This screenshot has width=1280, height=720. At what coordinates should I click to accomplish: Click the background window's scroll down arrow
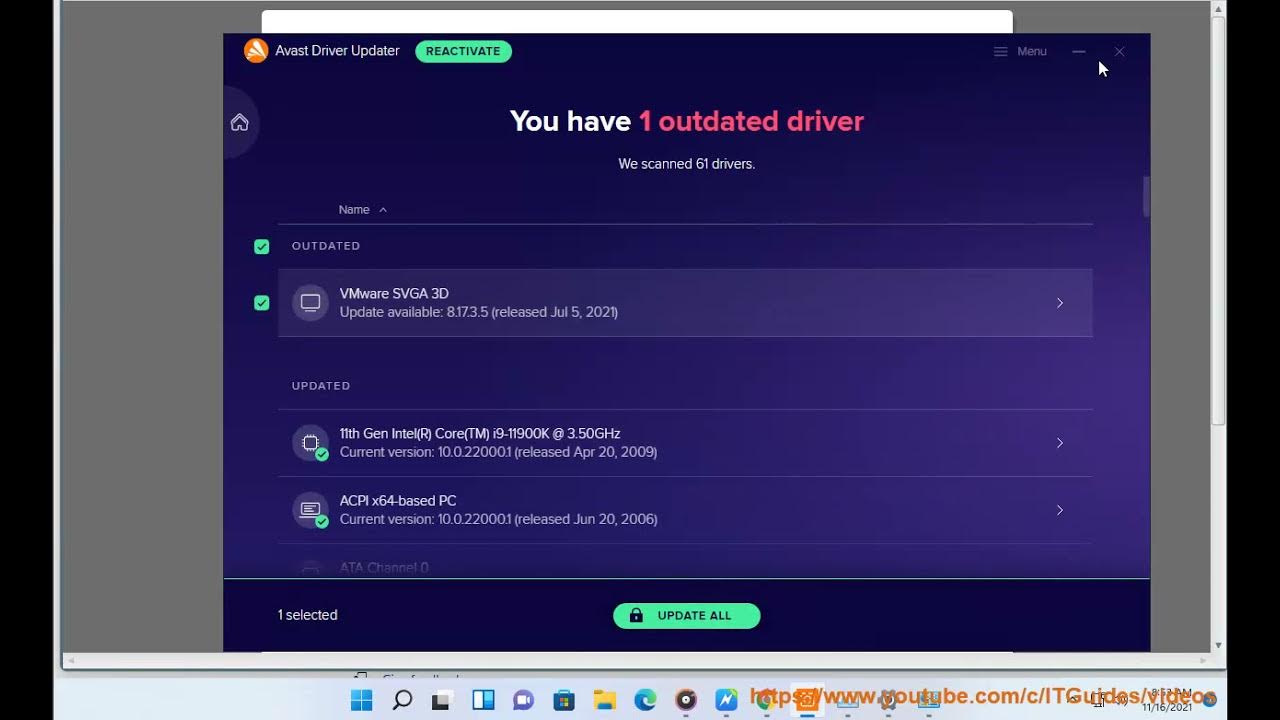click(x=1218, y=645)
